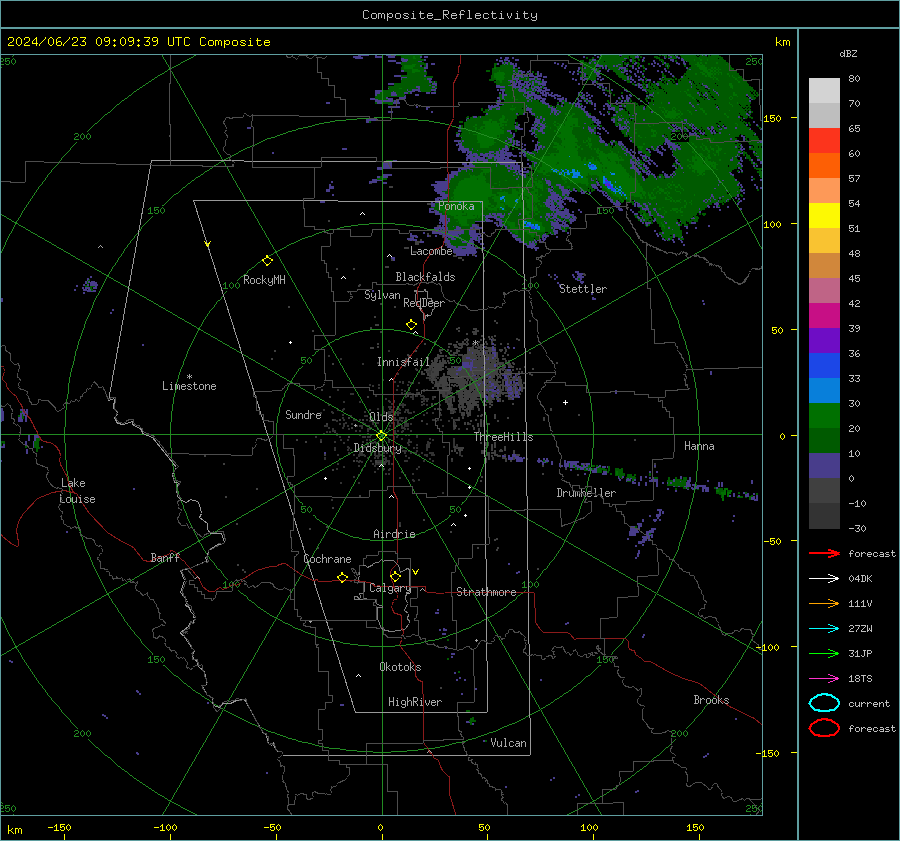900x841 pixels.
Task: Click the Airdrie town label
Action: [394, 534]
